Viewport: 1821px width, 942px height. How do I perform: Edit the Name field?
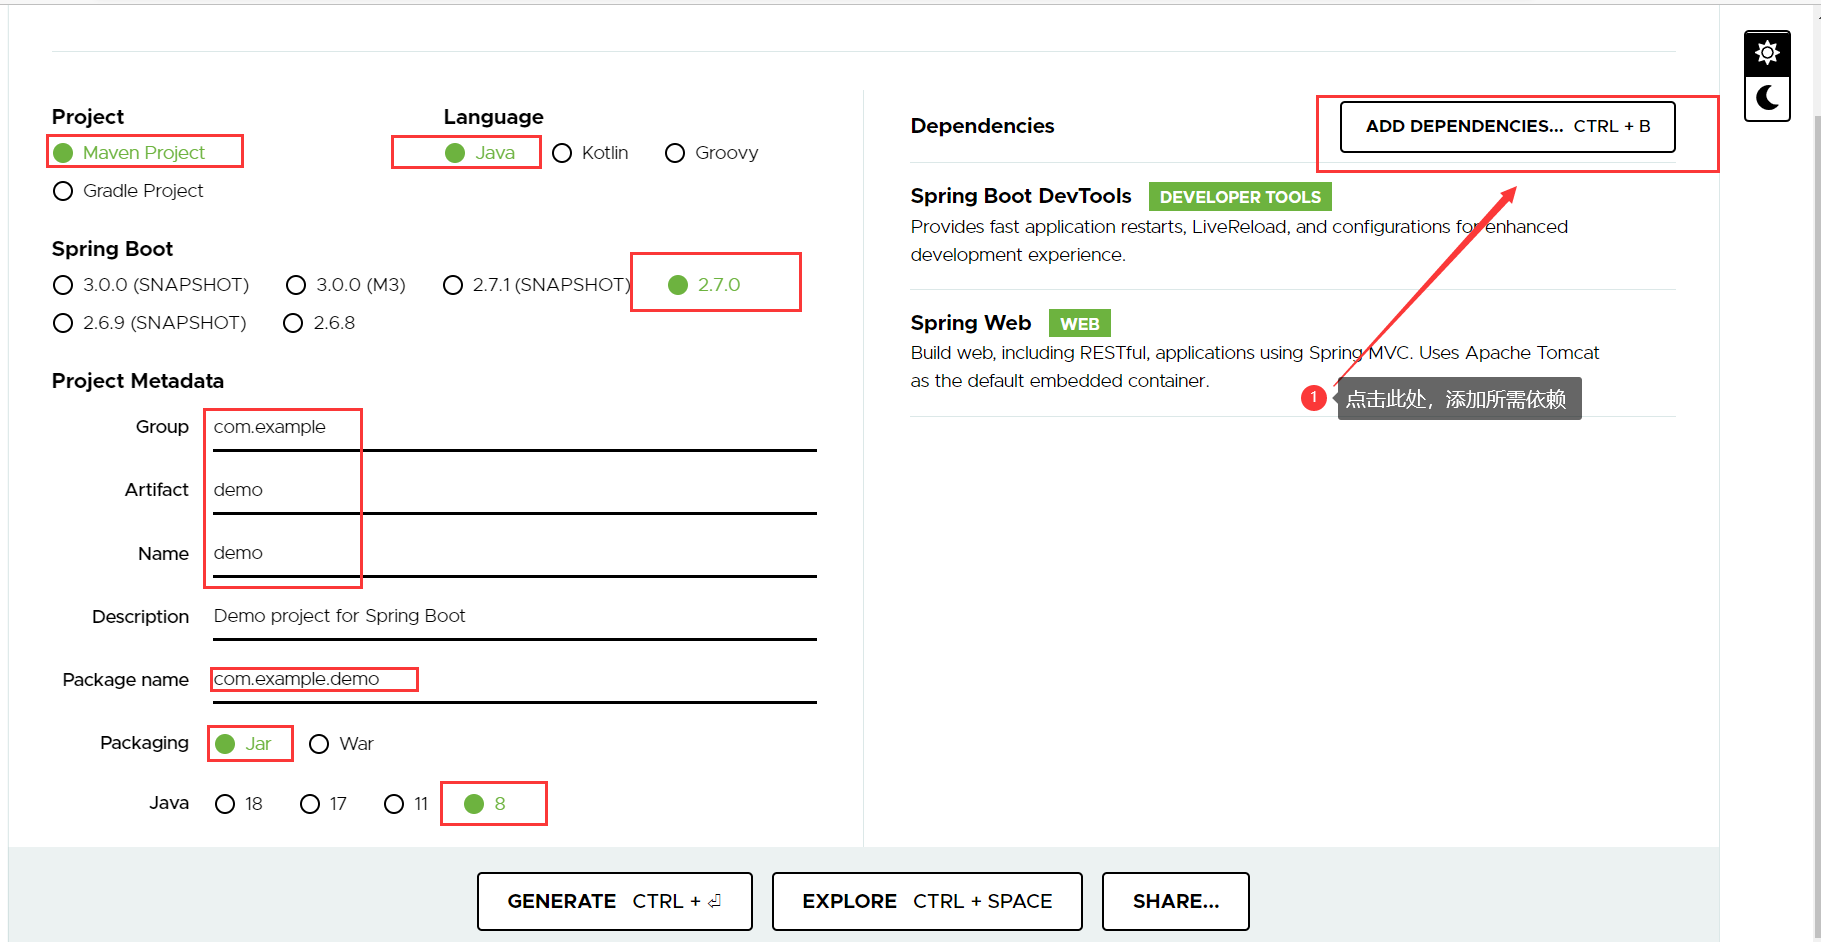click(514, 554)
